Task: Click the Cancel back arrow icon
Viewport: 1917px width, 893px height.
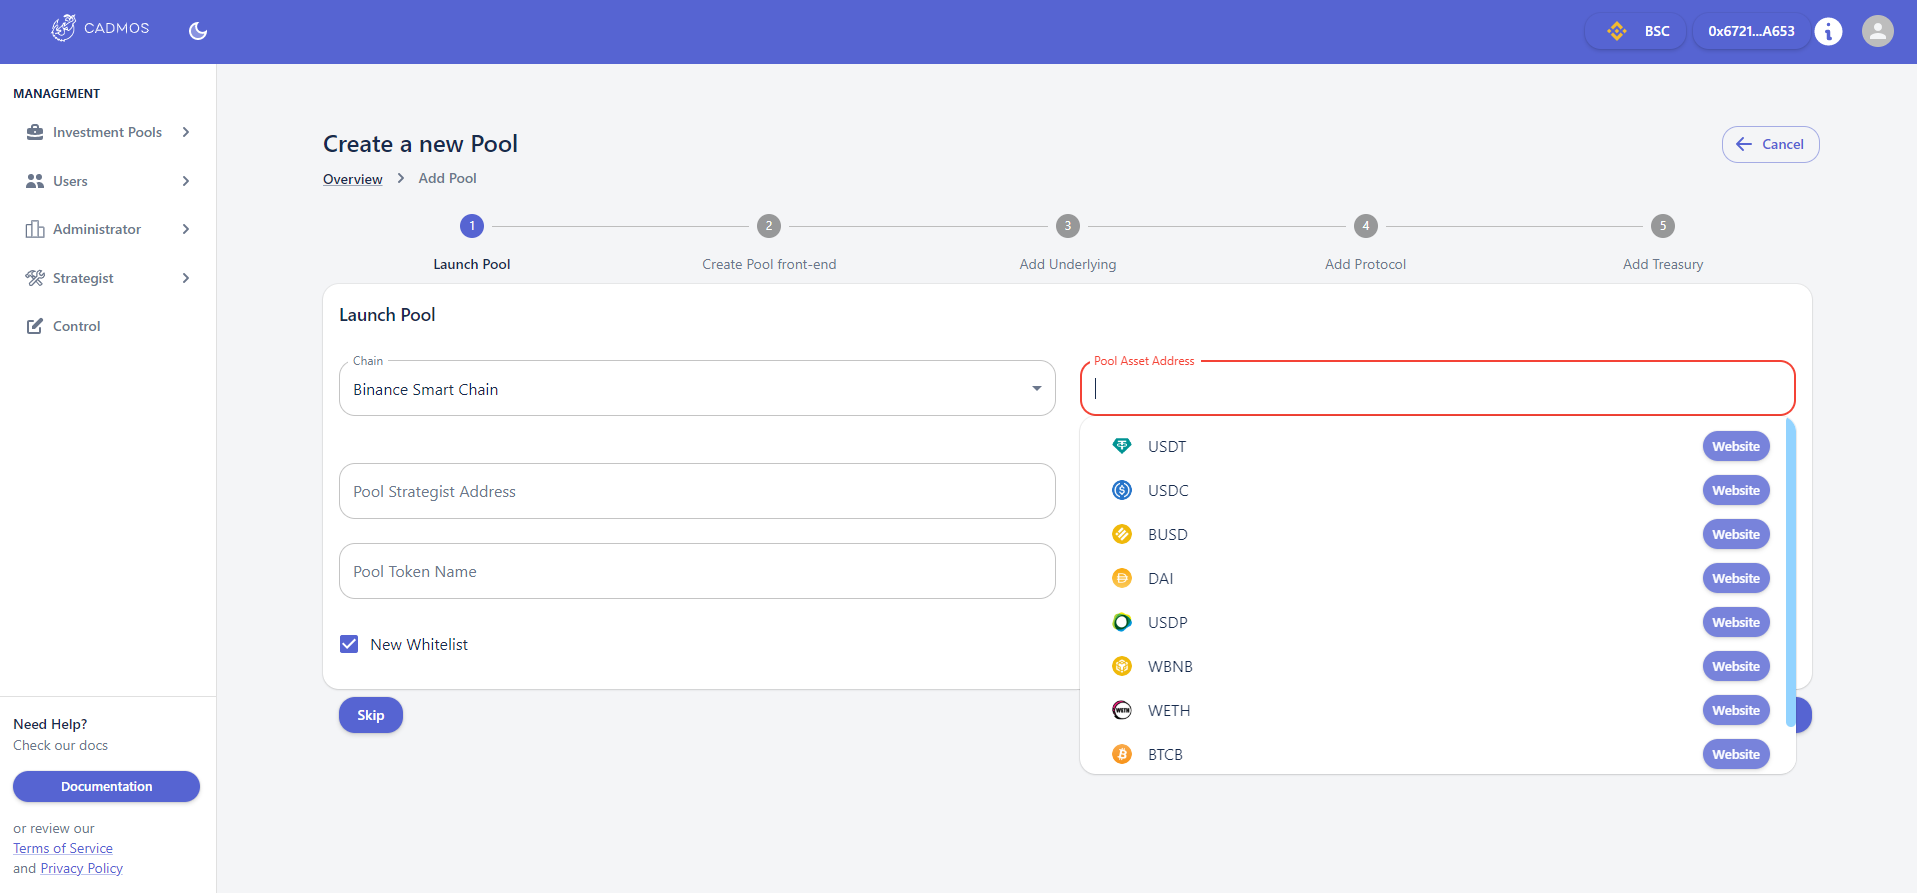Action: coord(1744,144)
